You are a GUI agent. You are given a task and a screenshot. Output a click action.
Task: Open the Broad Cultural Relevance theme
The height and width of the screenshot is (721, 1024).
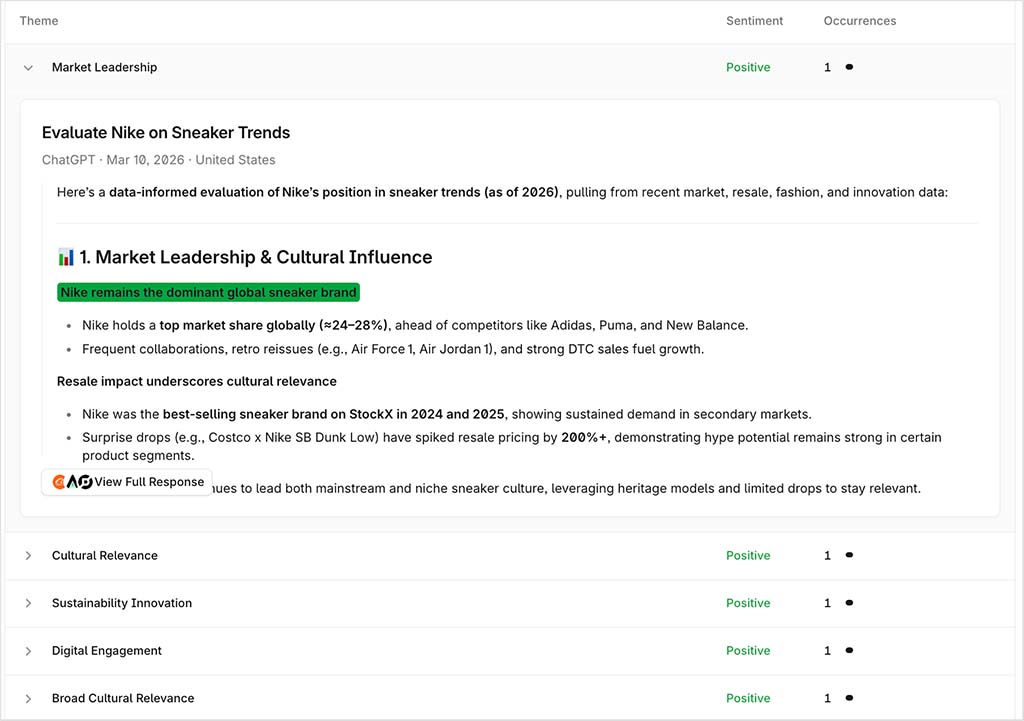coord(28,698)
